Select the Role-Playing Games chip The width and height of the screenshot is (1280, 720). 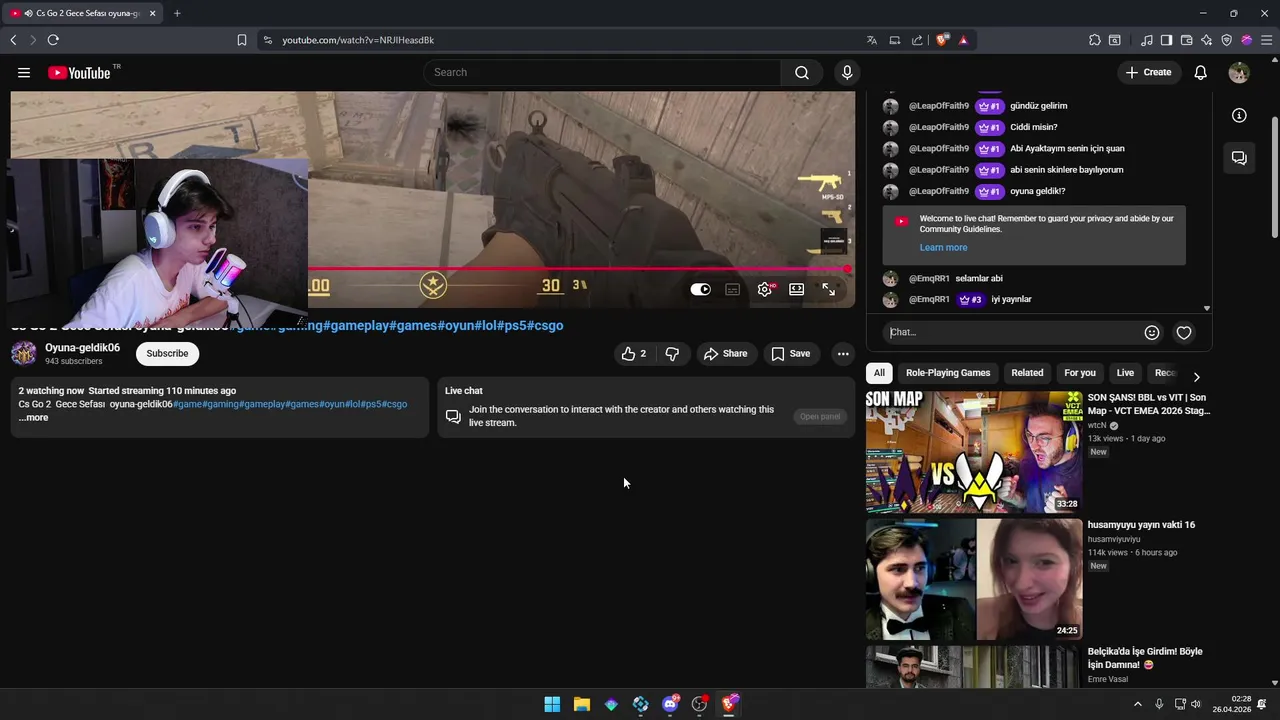pos(948,373)
